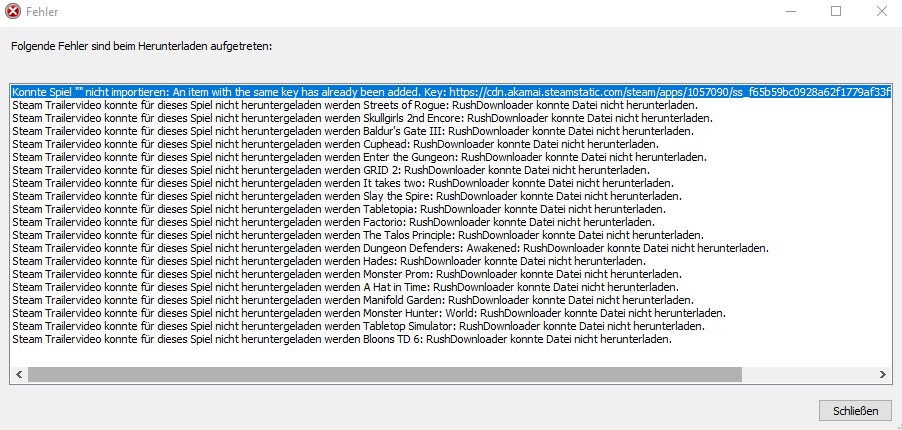
Task: Click the Fehler window title text
Action: pyautogui.click(x=42, y=12)
